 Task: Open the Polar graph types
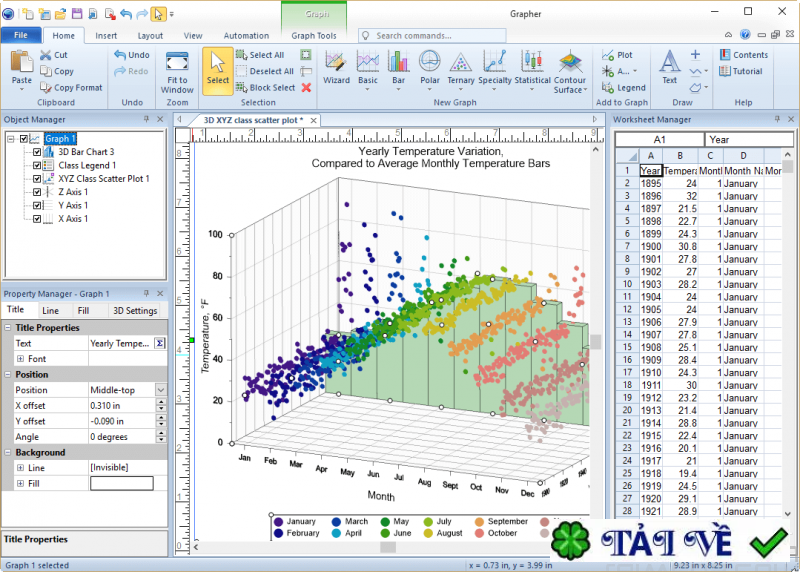coord(430,68)
